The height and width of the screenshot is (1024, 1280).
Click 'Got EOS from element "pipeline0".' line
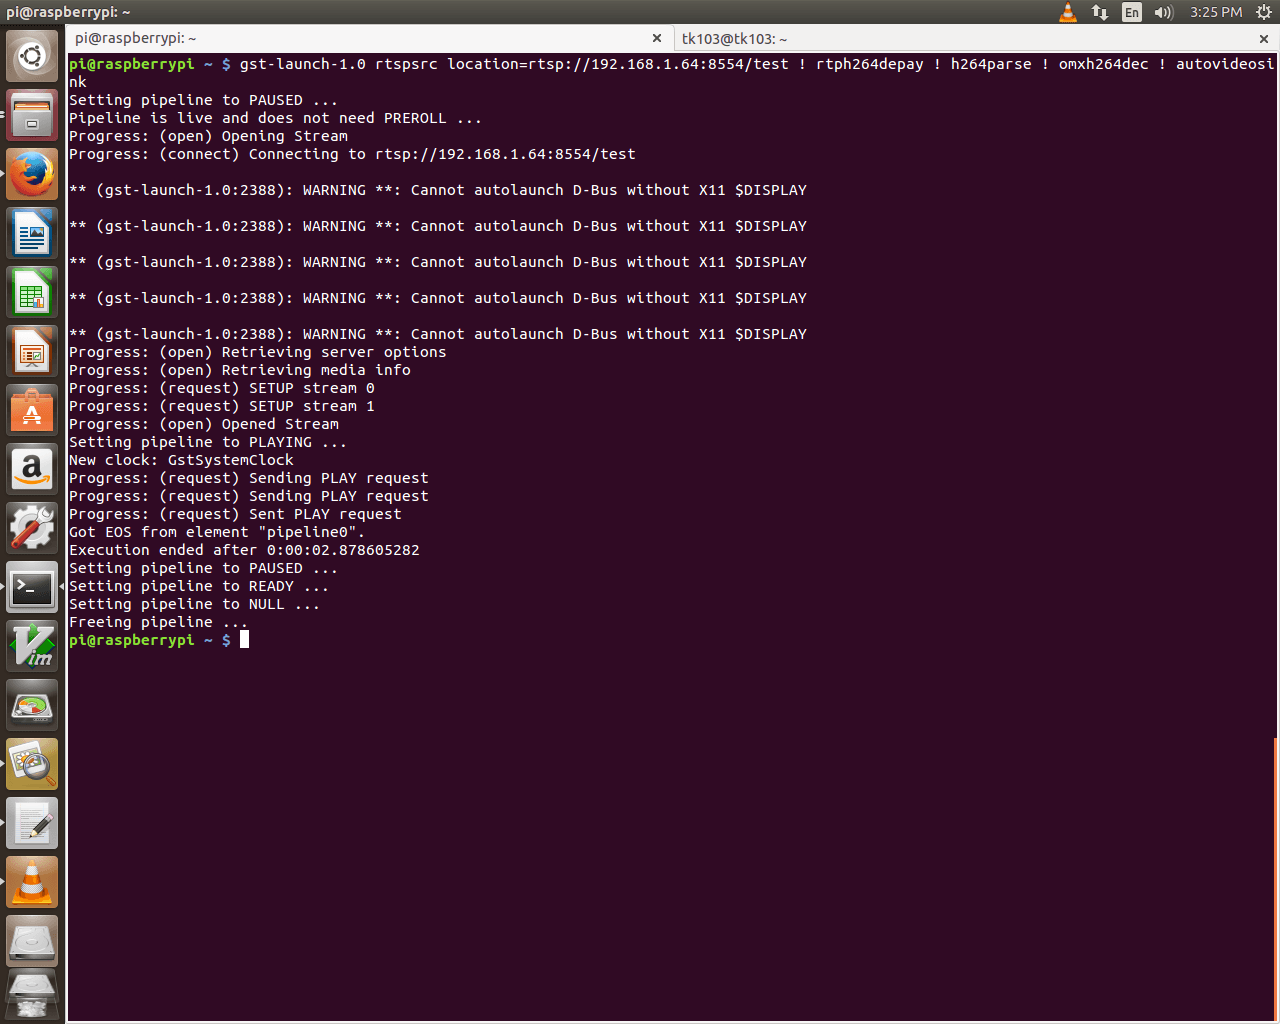point(216,532)
